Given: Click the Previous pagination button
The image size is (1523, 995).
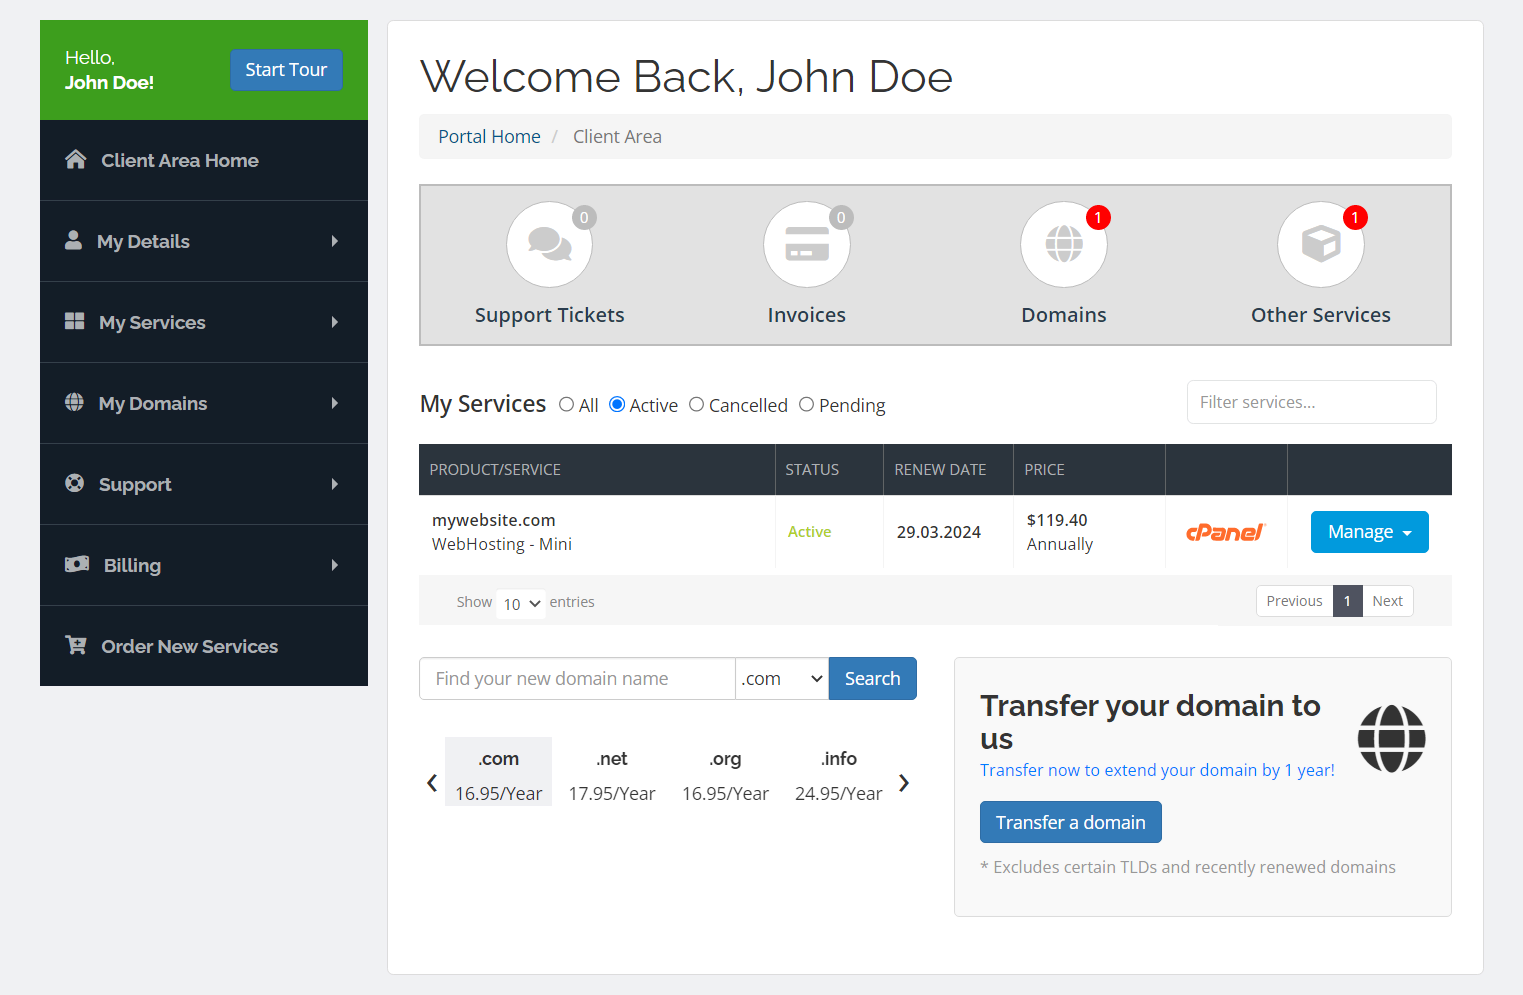Looking at the screenshot, I should tap(1294, 601).
